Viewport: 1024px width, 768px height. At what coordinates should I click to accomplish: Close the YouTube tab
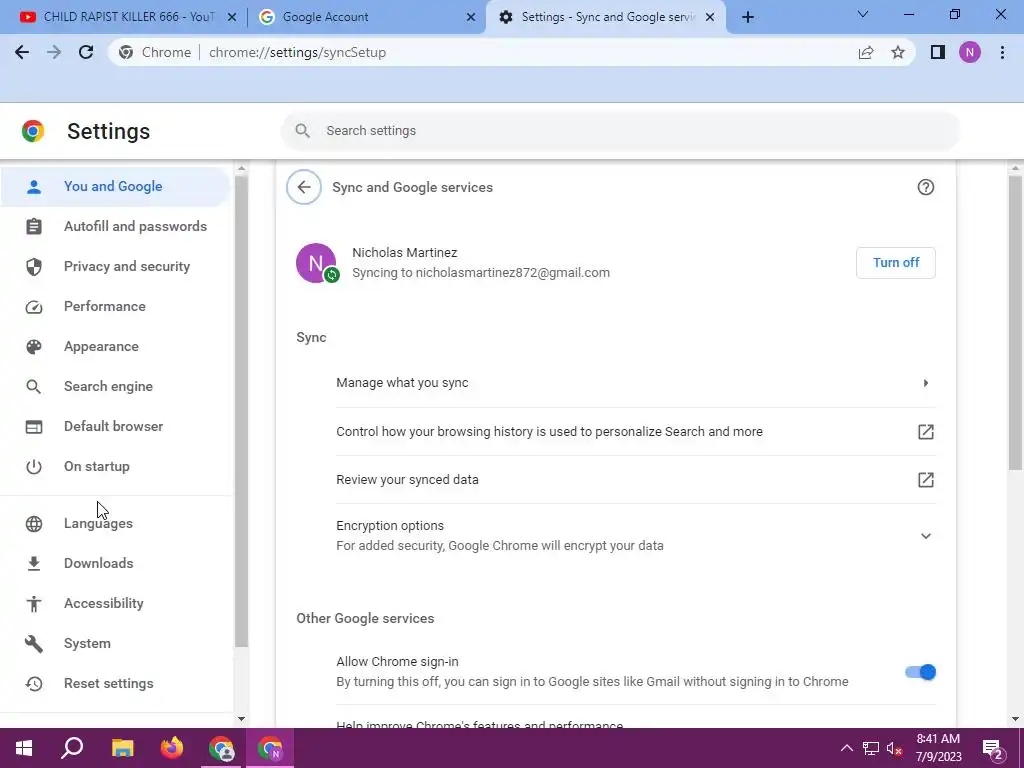coord(232,17)
